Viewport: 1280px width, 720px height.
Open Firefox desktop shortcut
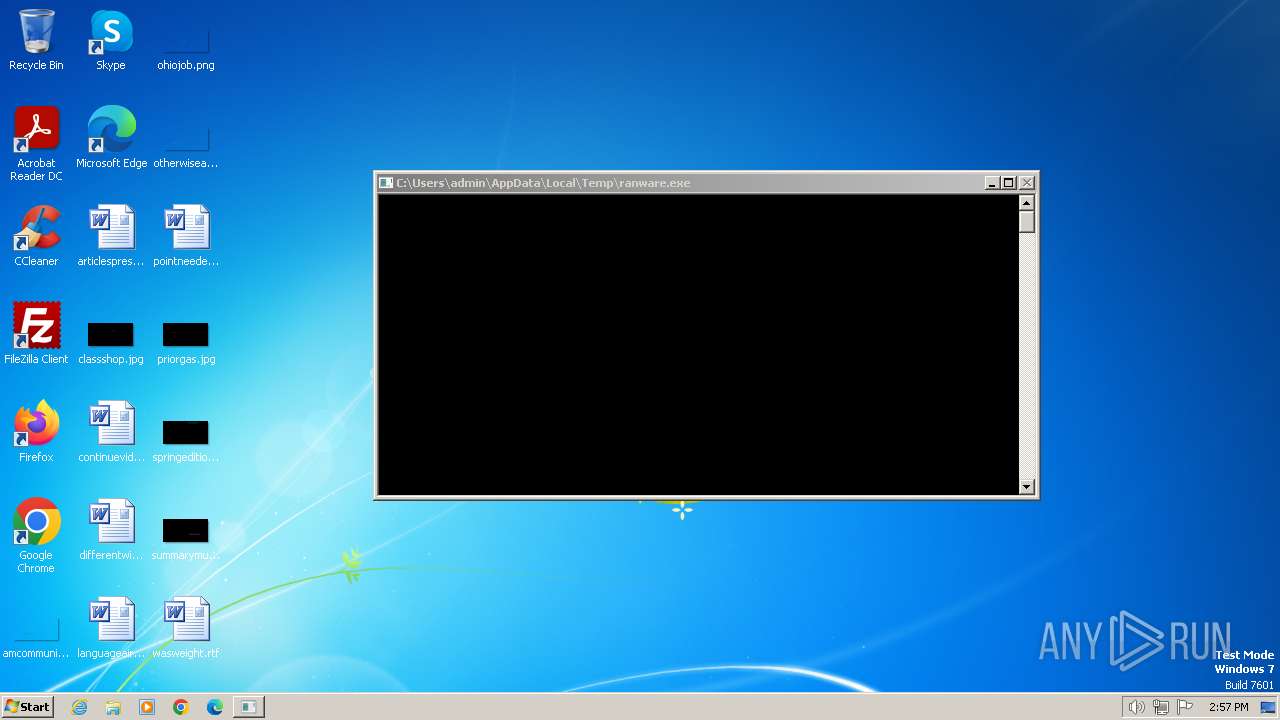pos(36,432)
